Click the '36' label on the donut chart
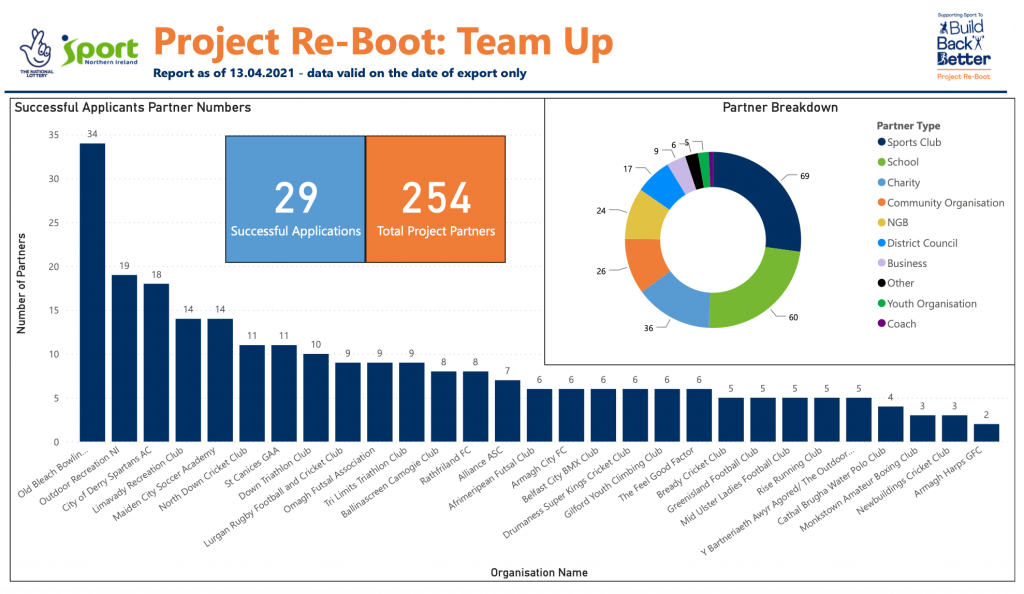The image size is (1024, 594). pos(648,328)
